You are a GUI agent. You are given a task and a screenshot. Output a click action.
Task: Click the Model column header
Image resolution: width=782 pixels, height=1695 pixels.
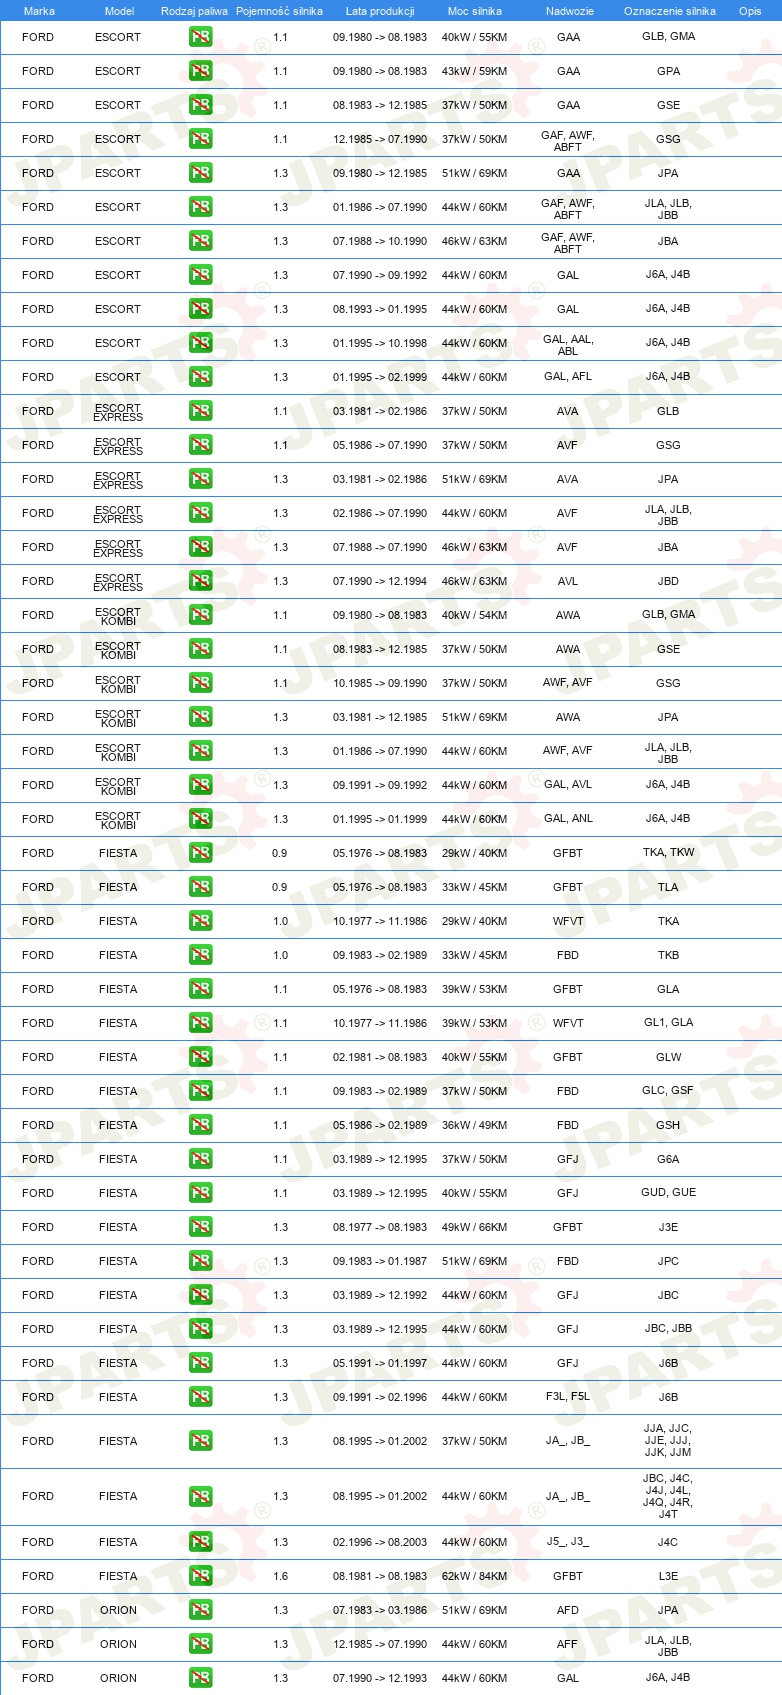point(119,11)
